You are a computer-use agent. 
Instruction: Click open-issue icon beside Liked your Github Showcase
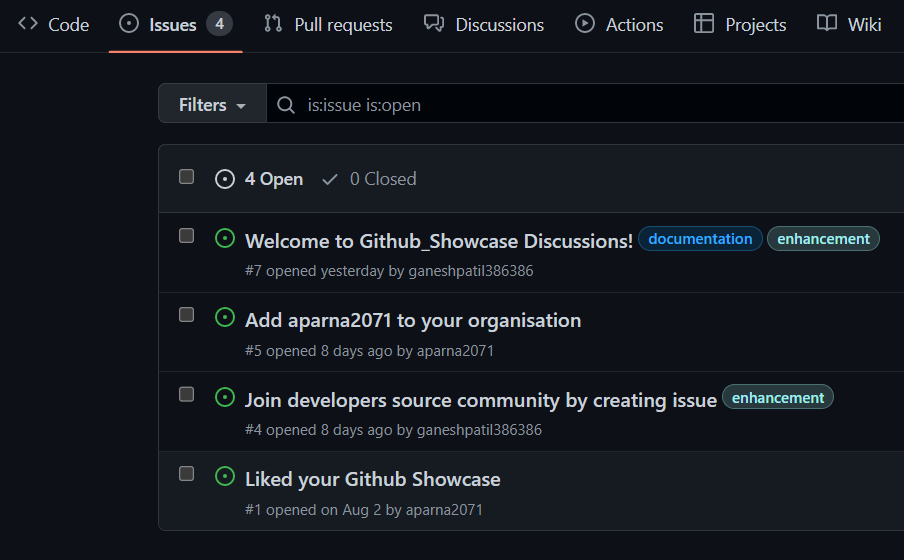click(225, 476)
